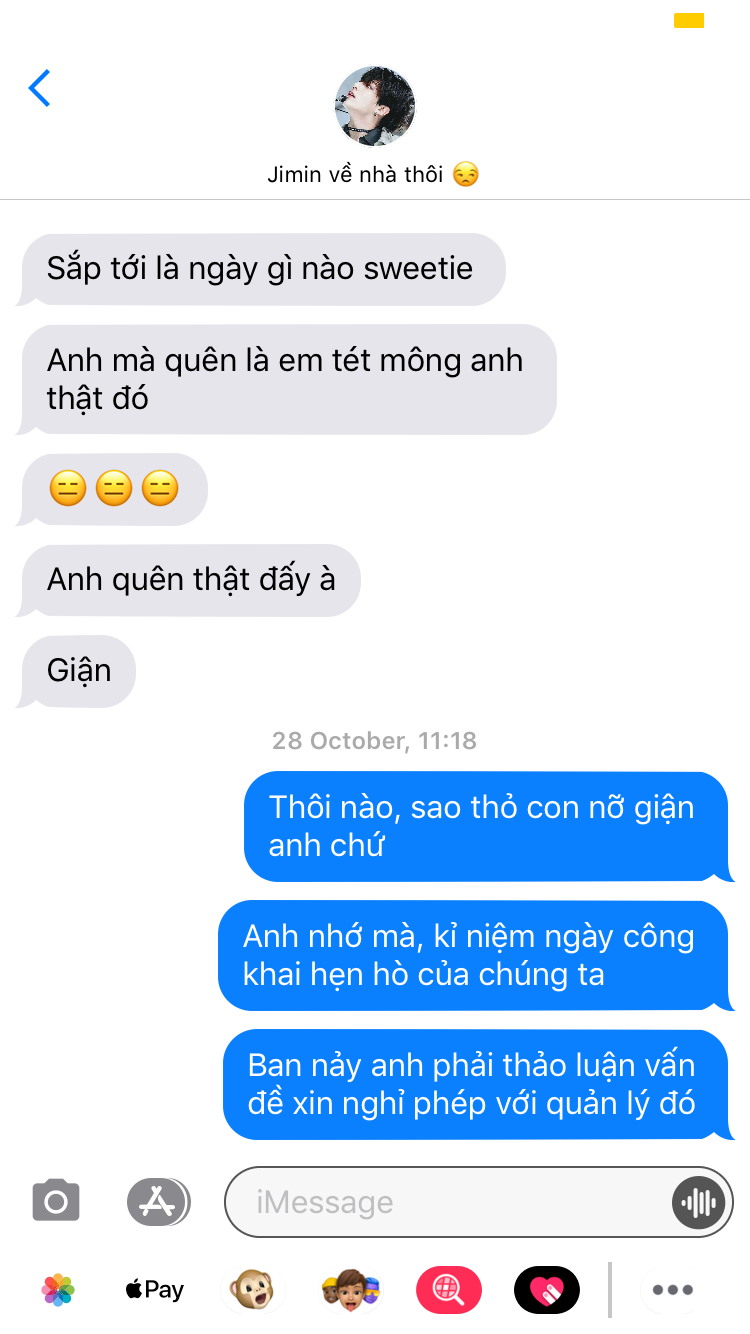
Task: Open the camera icon beside message field
Action: [56, 1201]
